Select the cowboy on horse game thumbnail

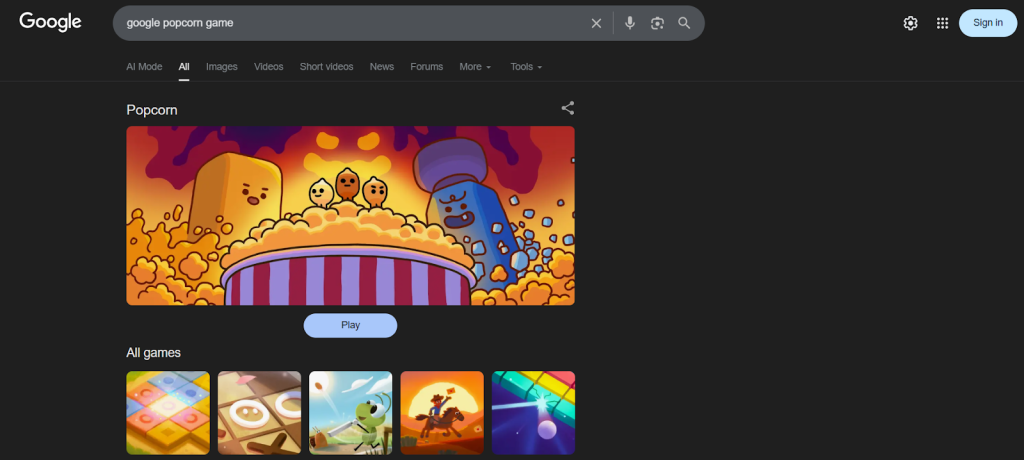point(442,413)
